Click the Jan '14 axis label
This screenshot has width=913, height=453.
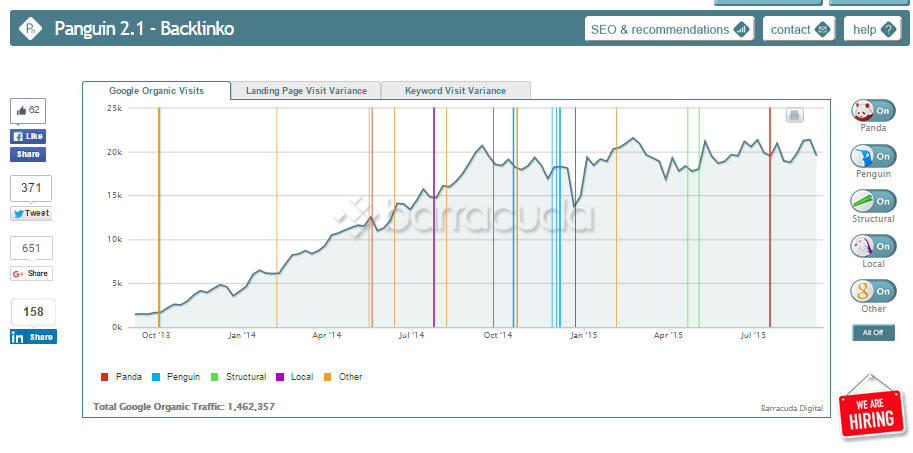pyautogui.click(x=242, y=336)
